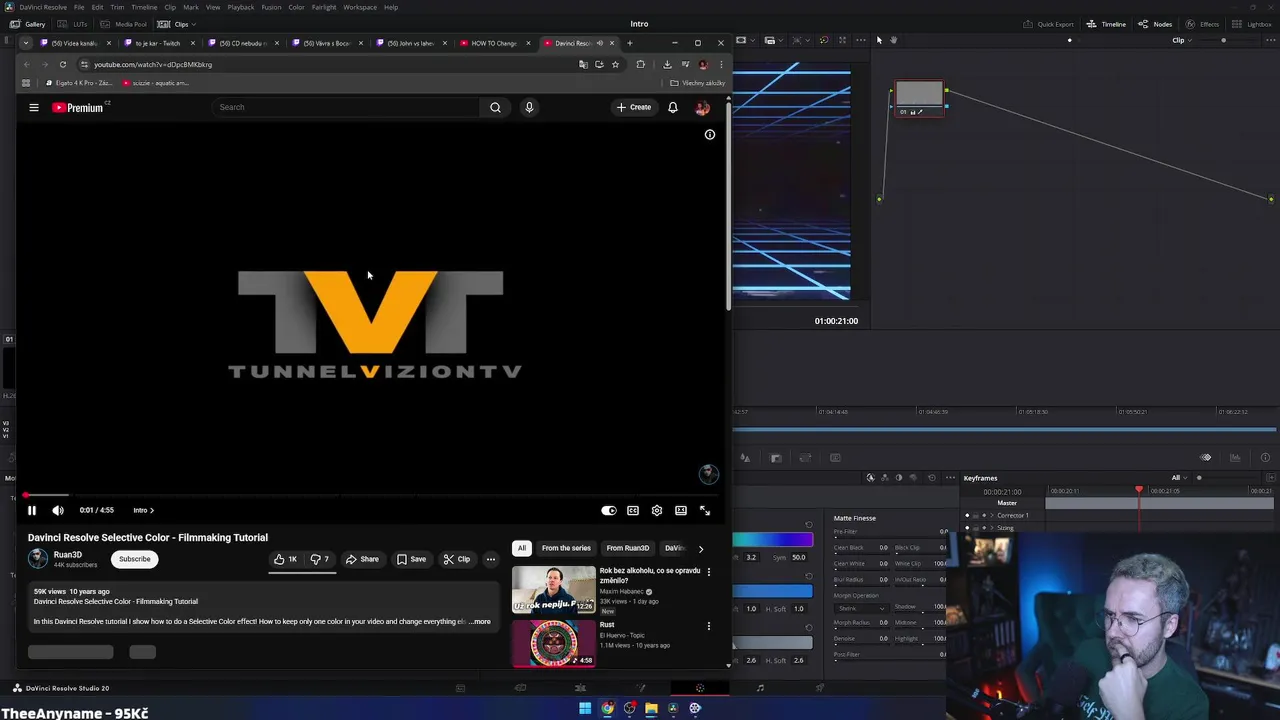This screenshot has height=720, width=1280.
Task: Enter fullscreen on the YouTube player
Action: tap(705, 510)
